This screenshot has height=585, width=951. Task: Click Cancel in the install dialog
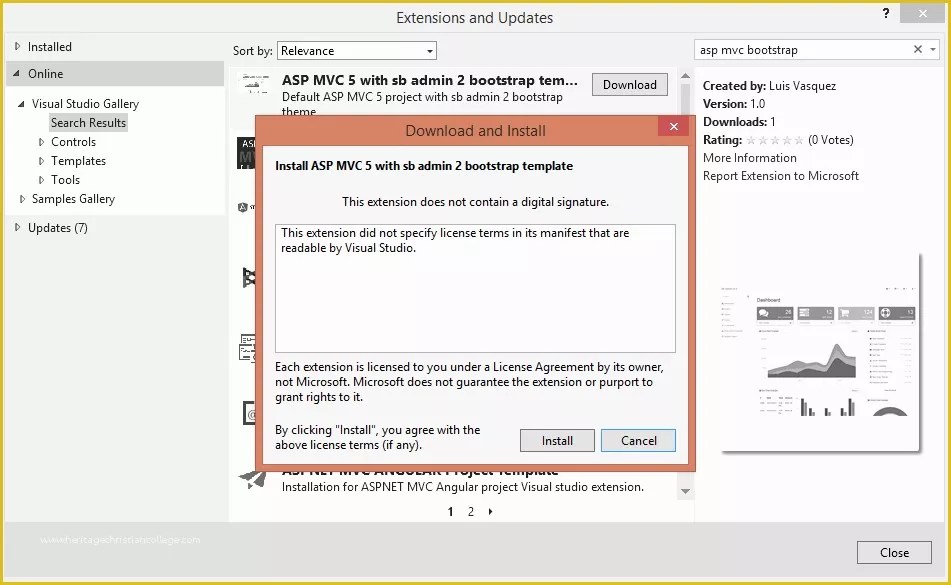(638, 440)
